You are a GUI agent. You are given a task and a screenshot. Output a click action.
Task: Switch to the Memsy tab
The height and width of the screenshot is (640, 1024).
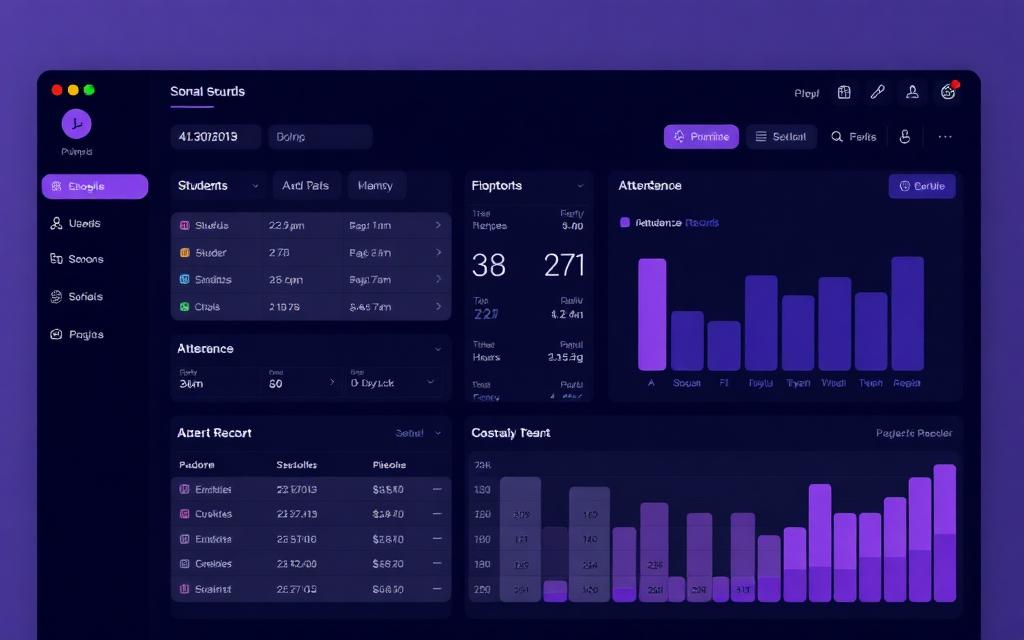376,185
